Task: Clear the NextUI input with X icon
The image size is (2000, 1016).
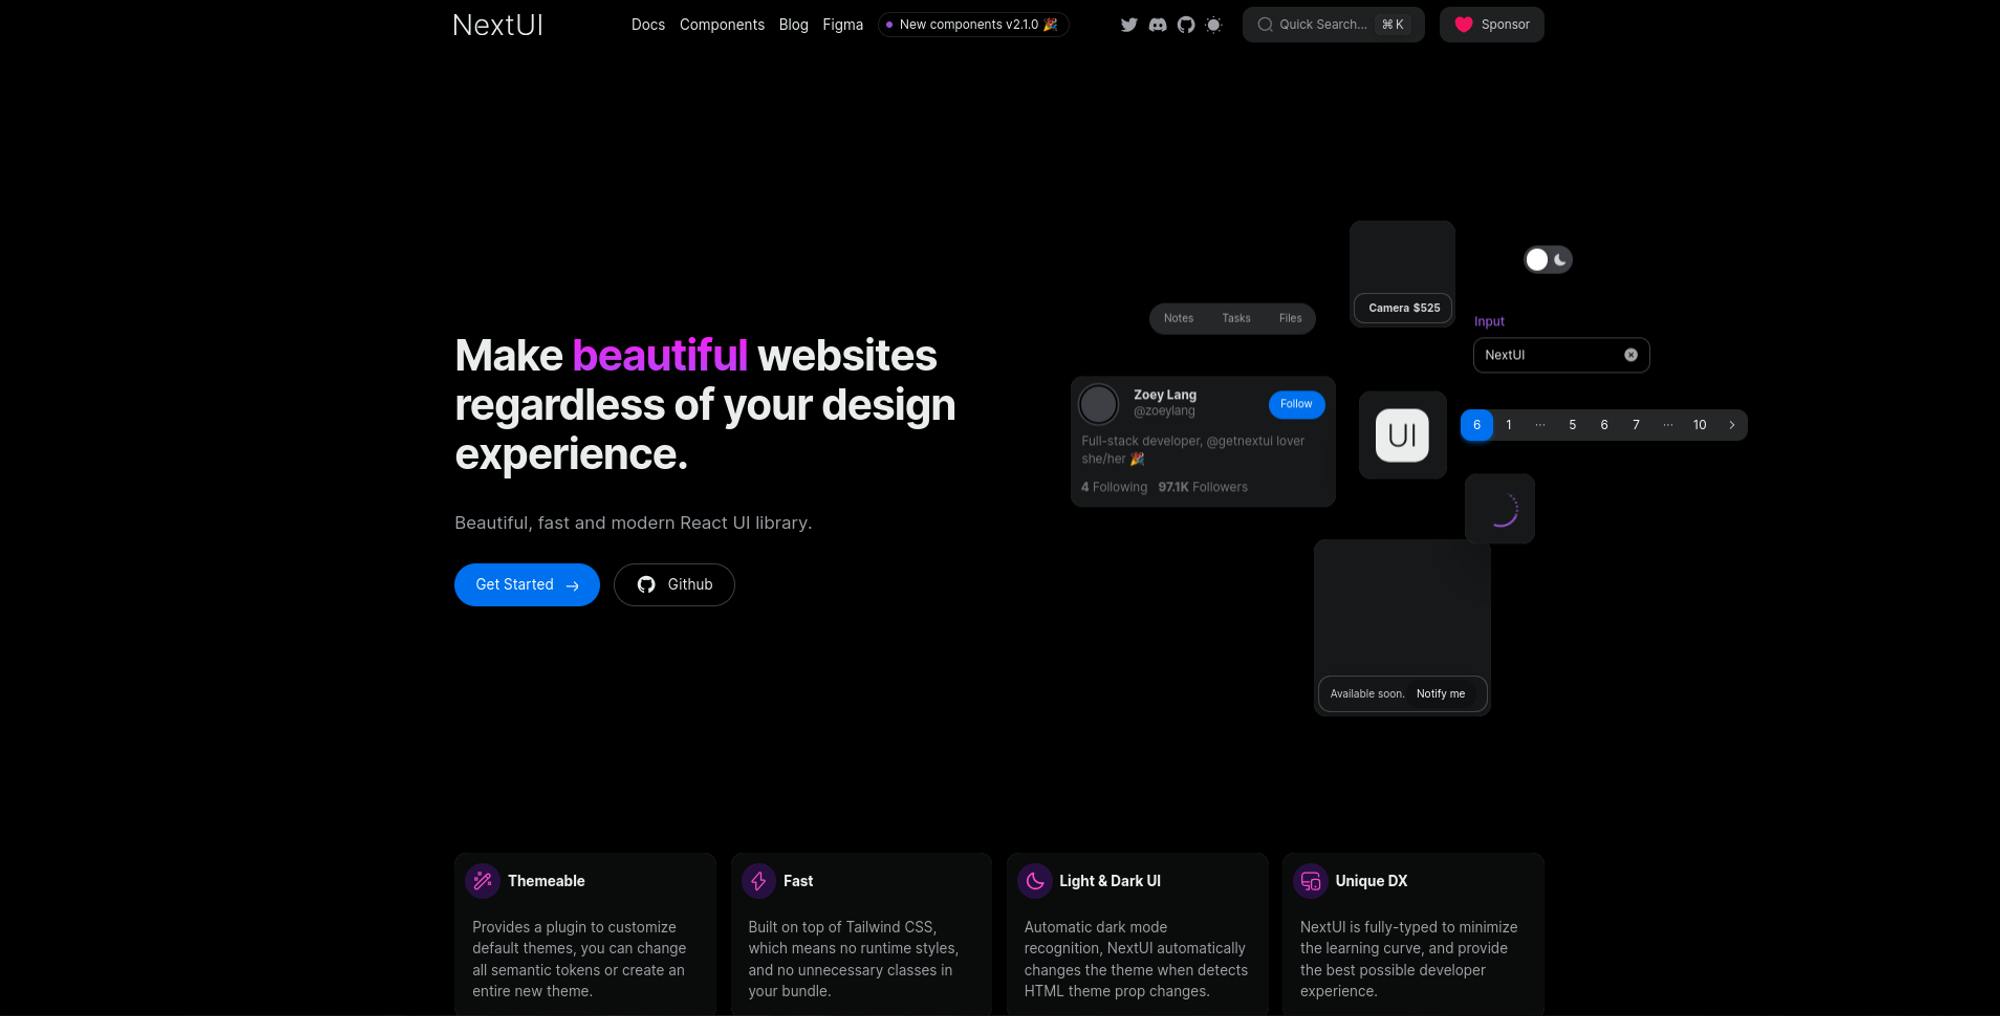Action: 1631,355
